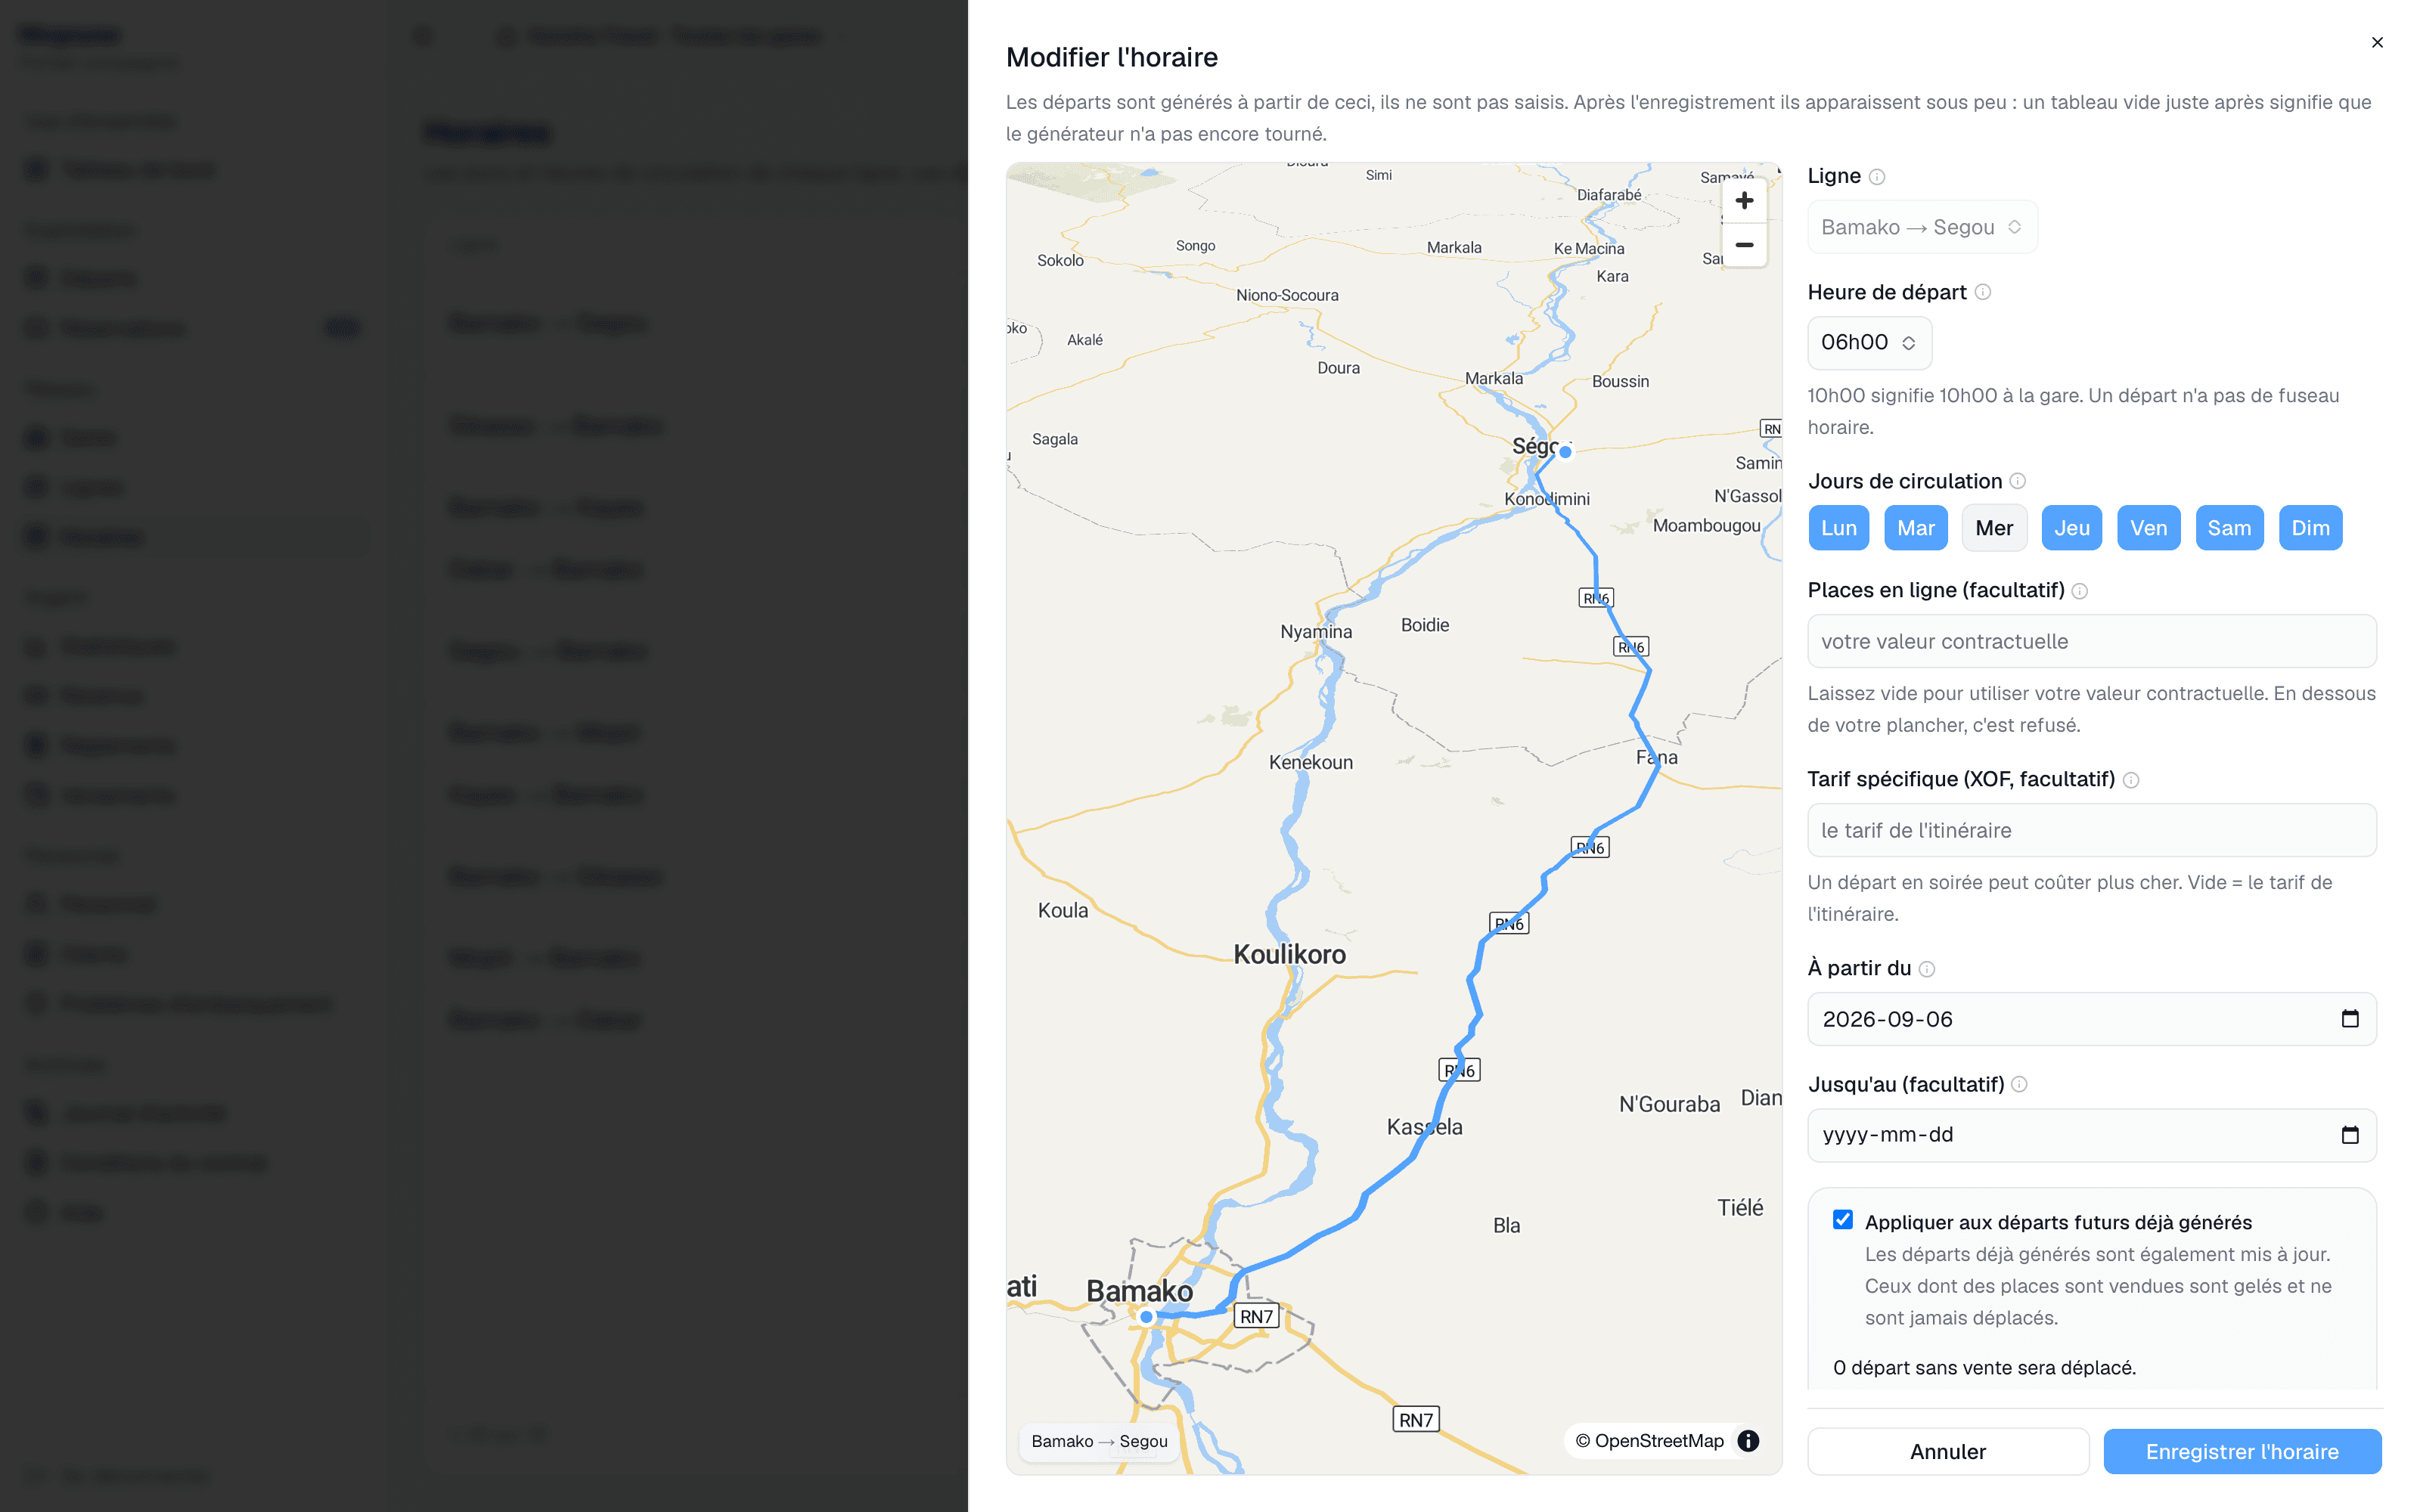
Task: Disable Dim circulation day
Action: (x=2310, y=528)
